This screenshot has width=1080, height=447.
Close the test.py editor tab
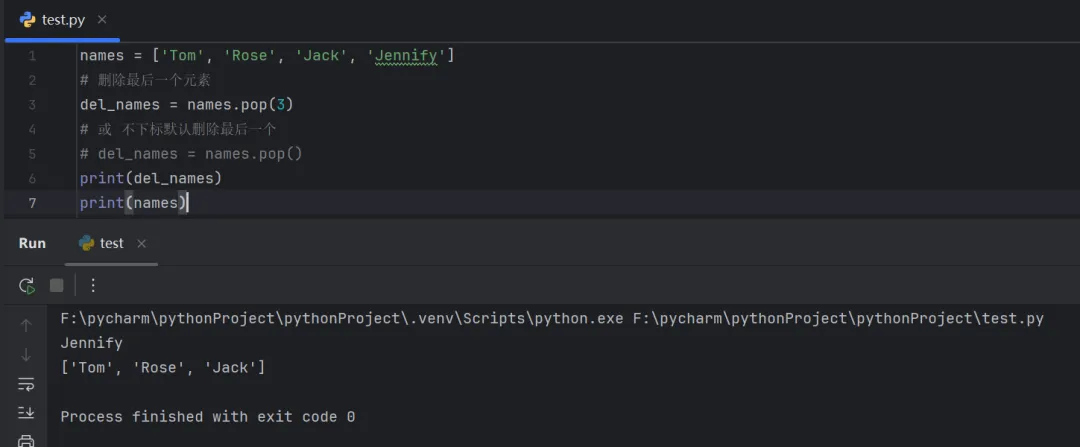coord(102,19)
